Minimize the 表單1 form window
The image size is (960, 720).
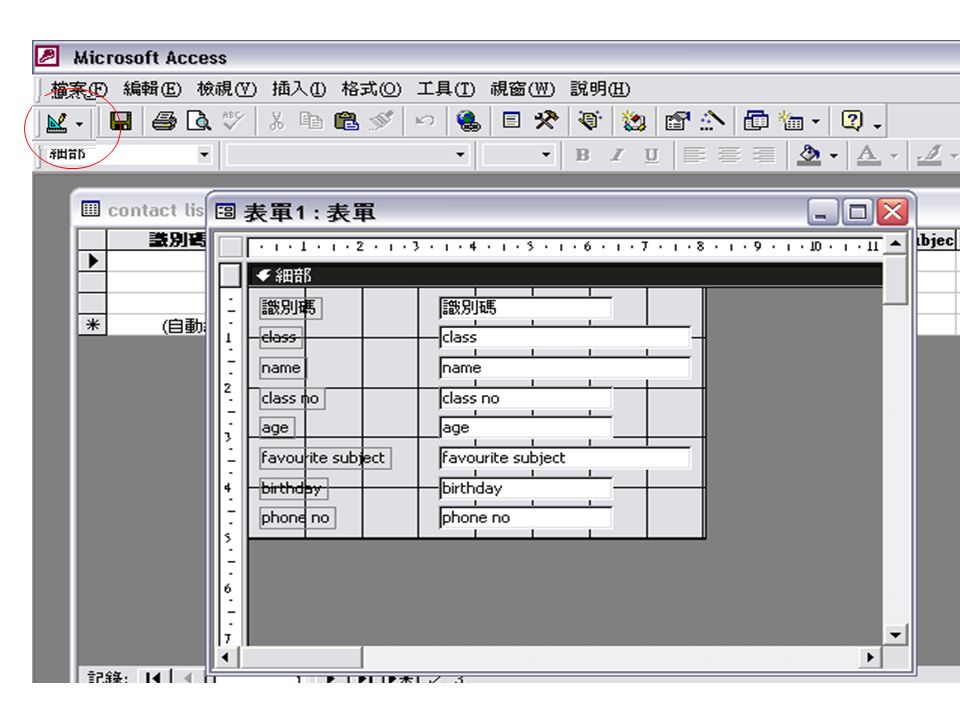point(822,212)
